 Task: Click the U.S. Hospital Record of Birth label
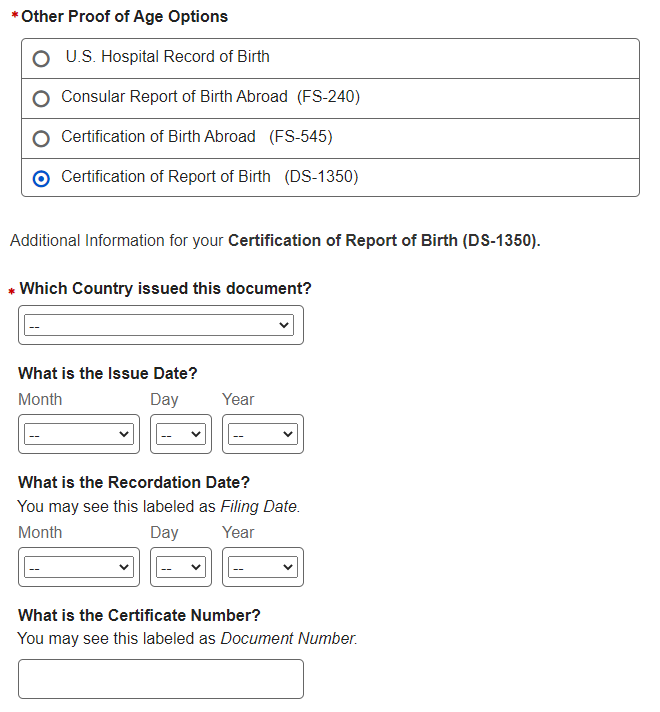[167, 57]
